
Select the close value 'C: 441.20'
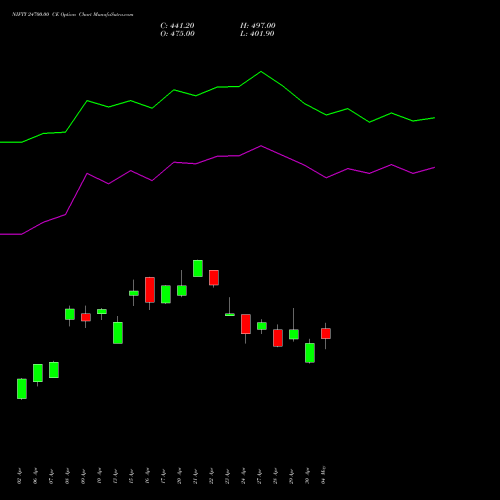click(177, 26)
